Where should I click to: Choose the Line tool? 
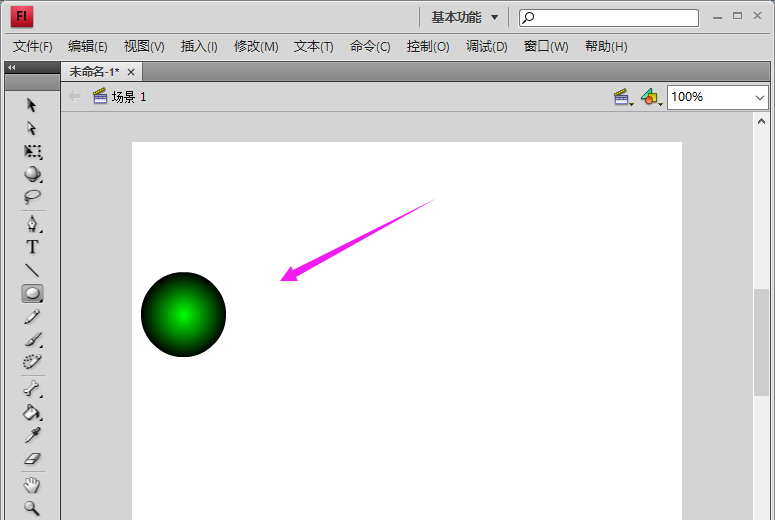pyautogui.click(x=32, y=270)
